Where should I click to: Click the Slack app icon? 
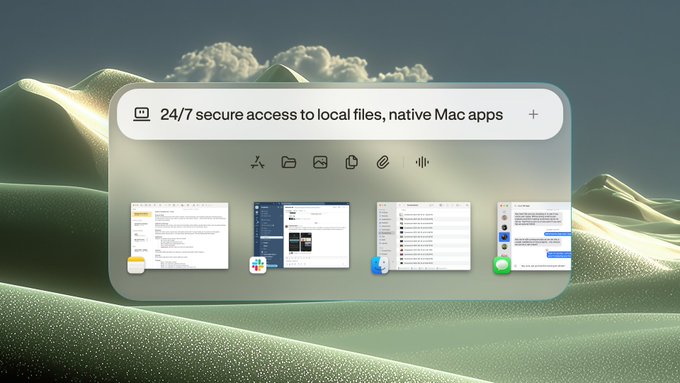(x=258, y=265)
